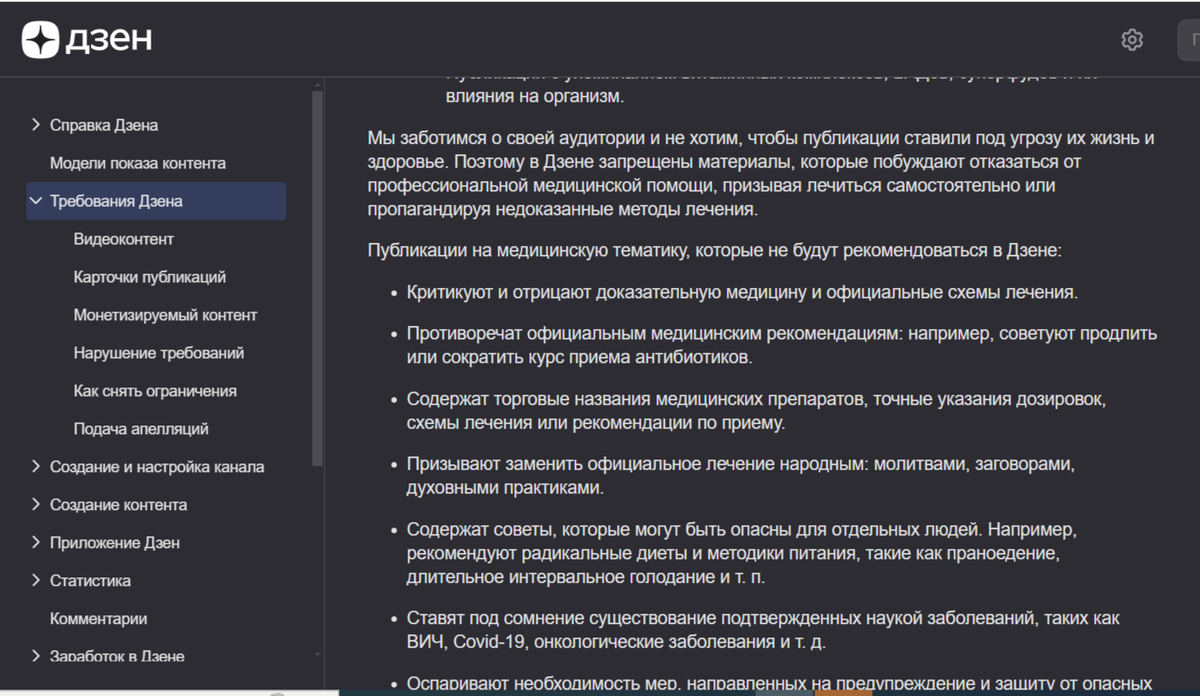Screen dimensions: 1200x696
Task: Open Создание и настройка канала section
Action: click(x=157, y=467)
